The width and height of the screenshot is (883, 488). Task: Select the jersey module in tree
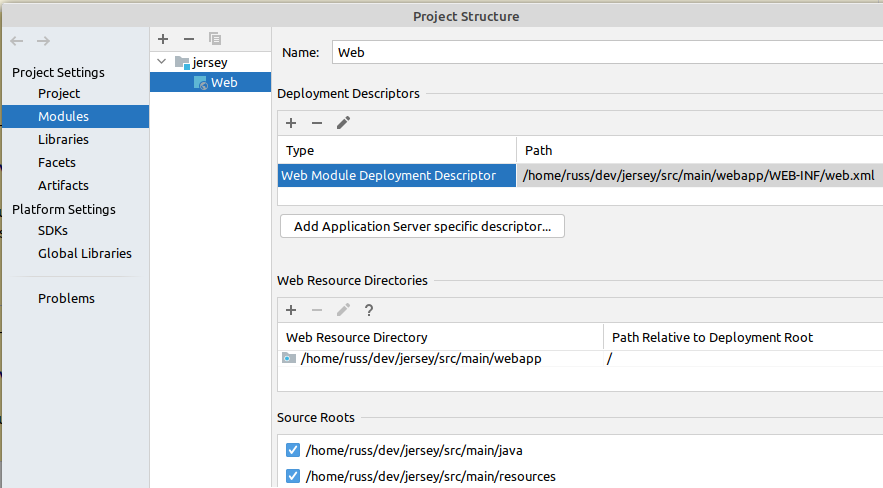(x=211, y=62)
